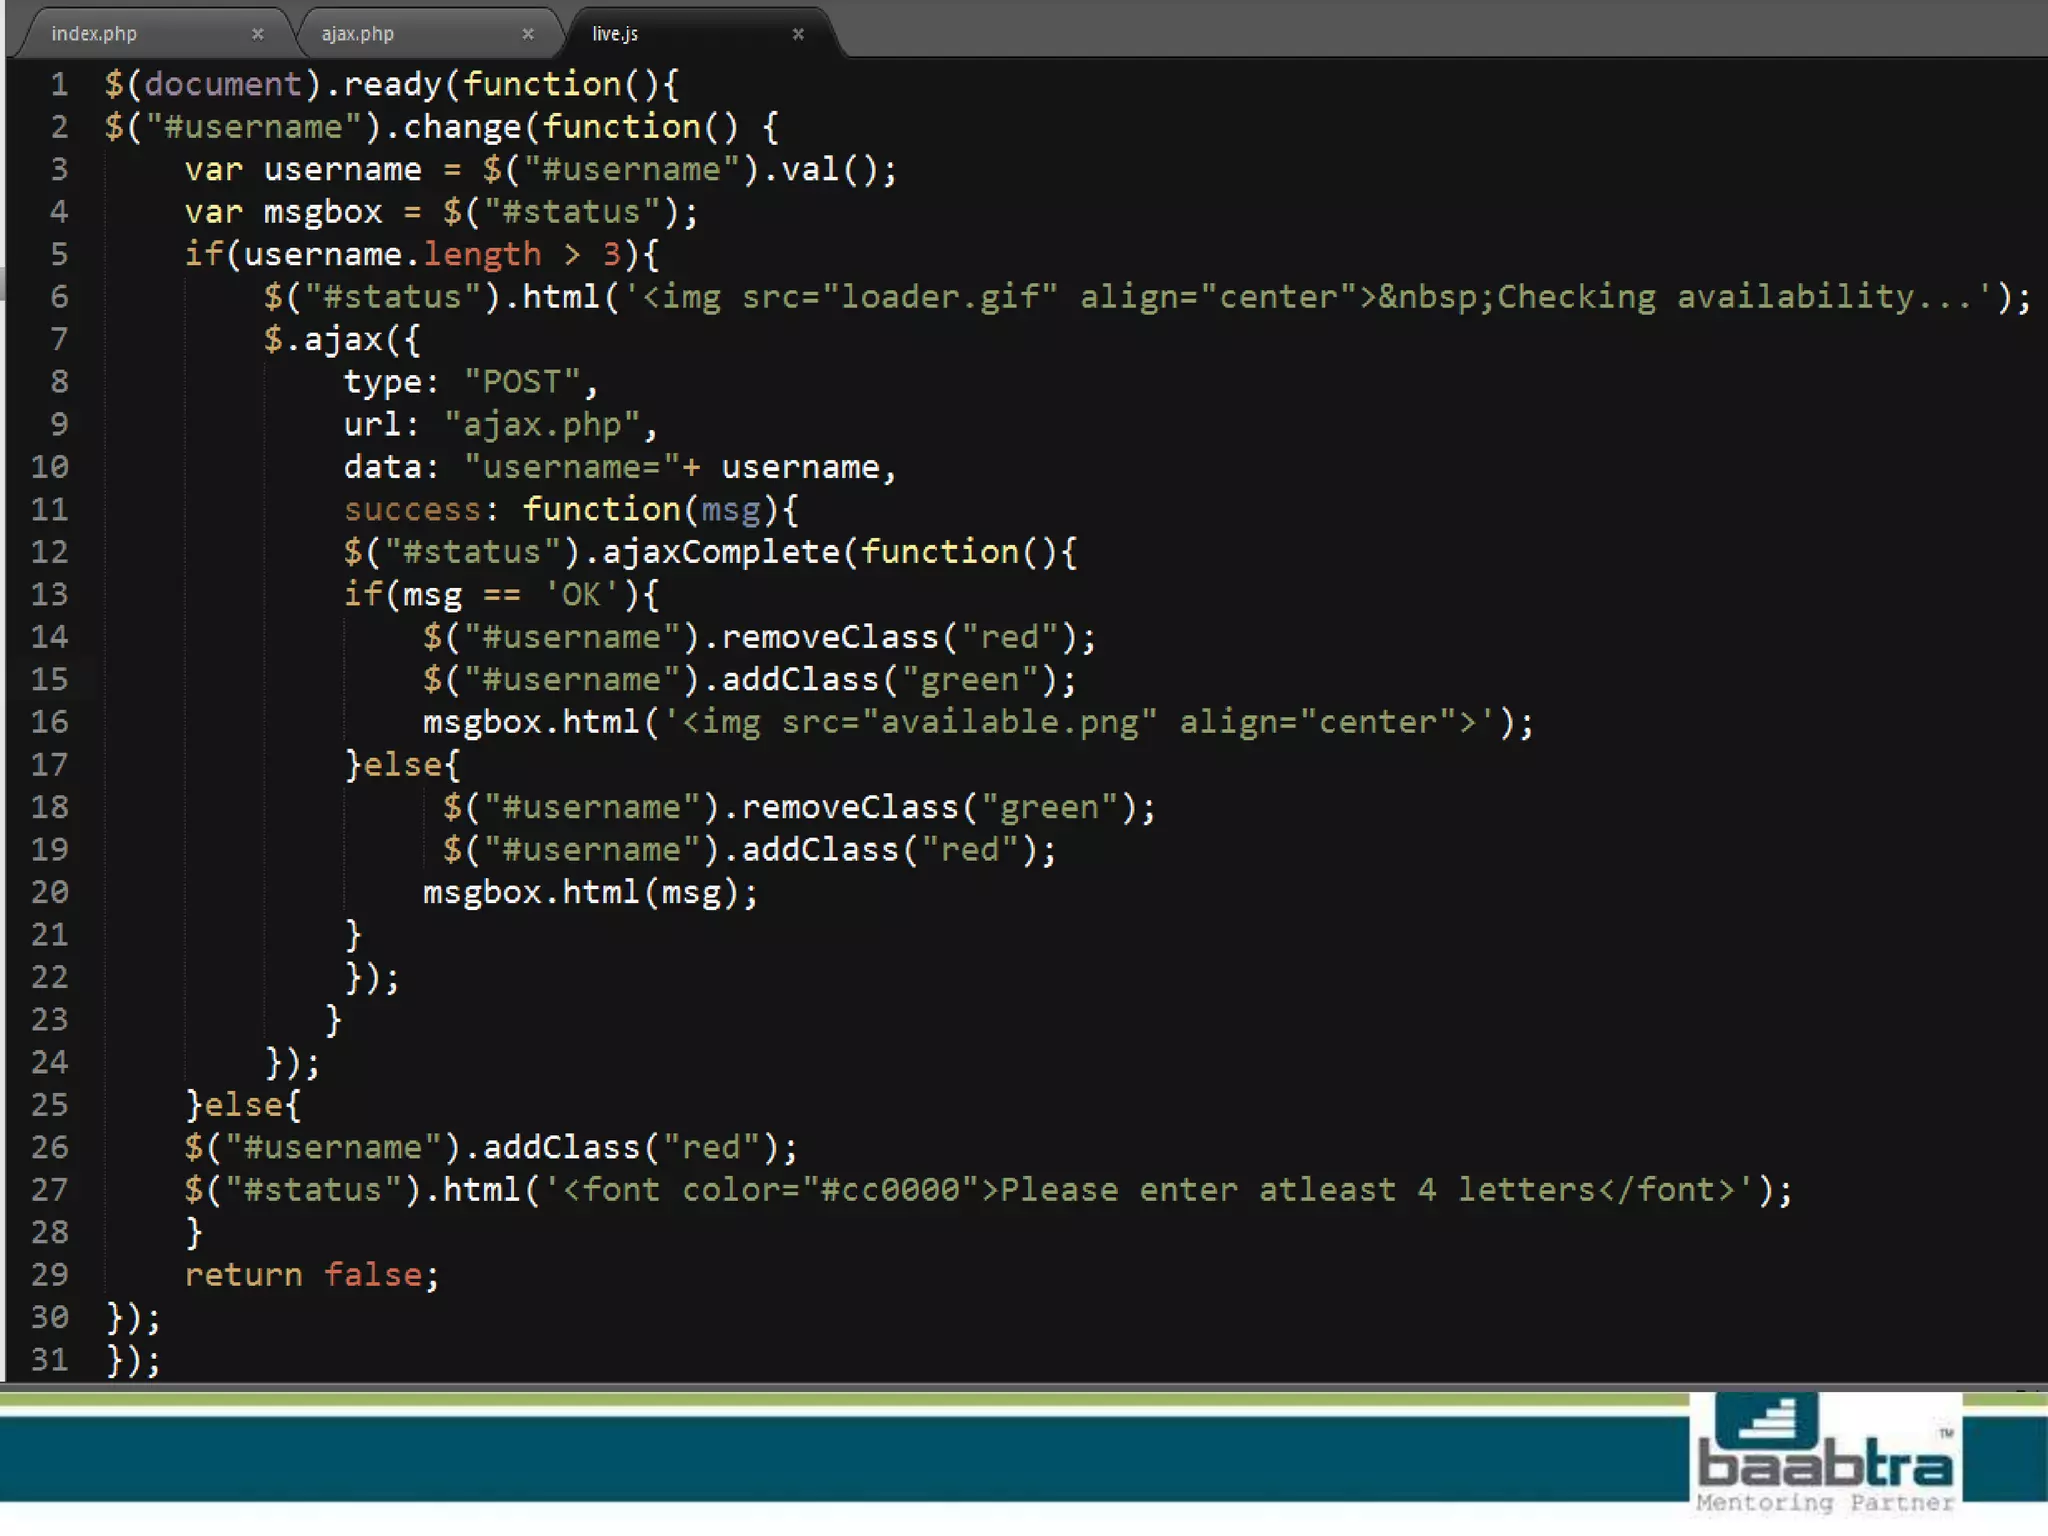The height and width of the screenshot is (1536, 2048).
Task: Close the index.php tab
Action: [258, 34]
